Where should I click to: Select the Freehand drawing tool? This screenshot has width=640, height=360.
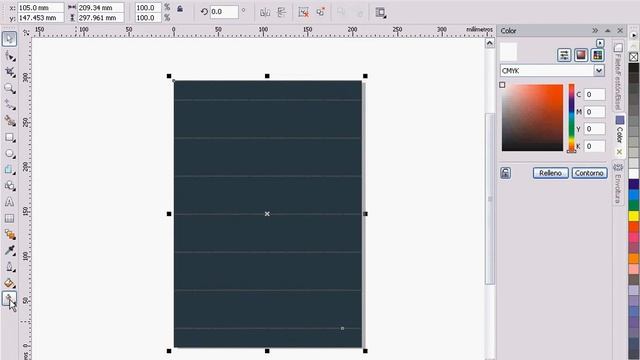[10, 105]
